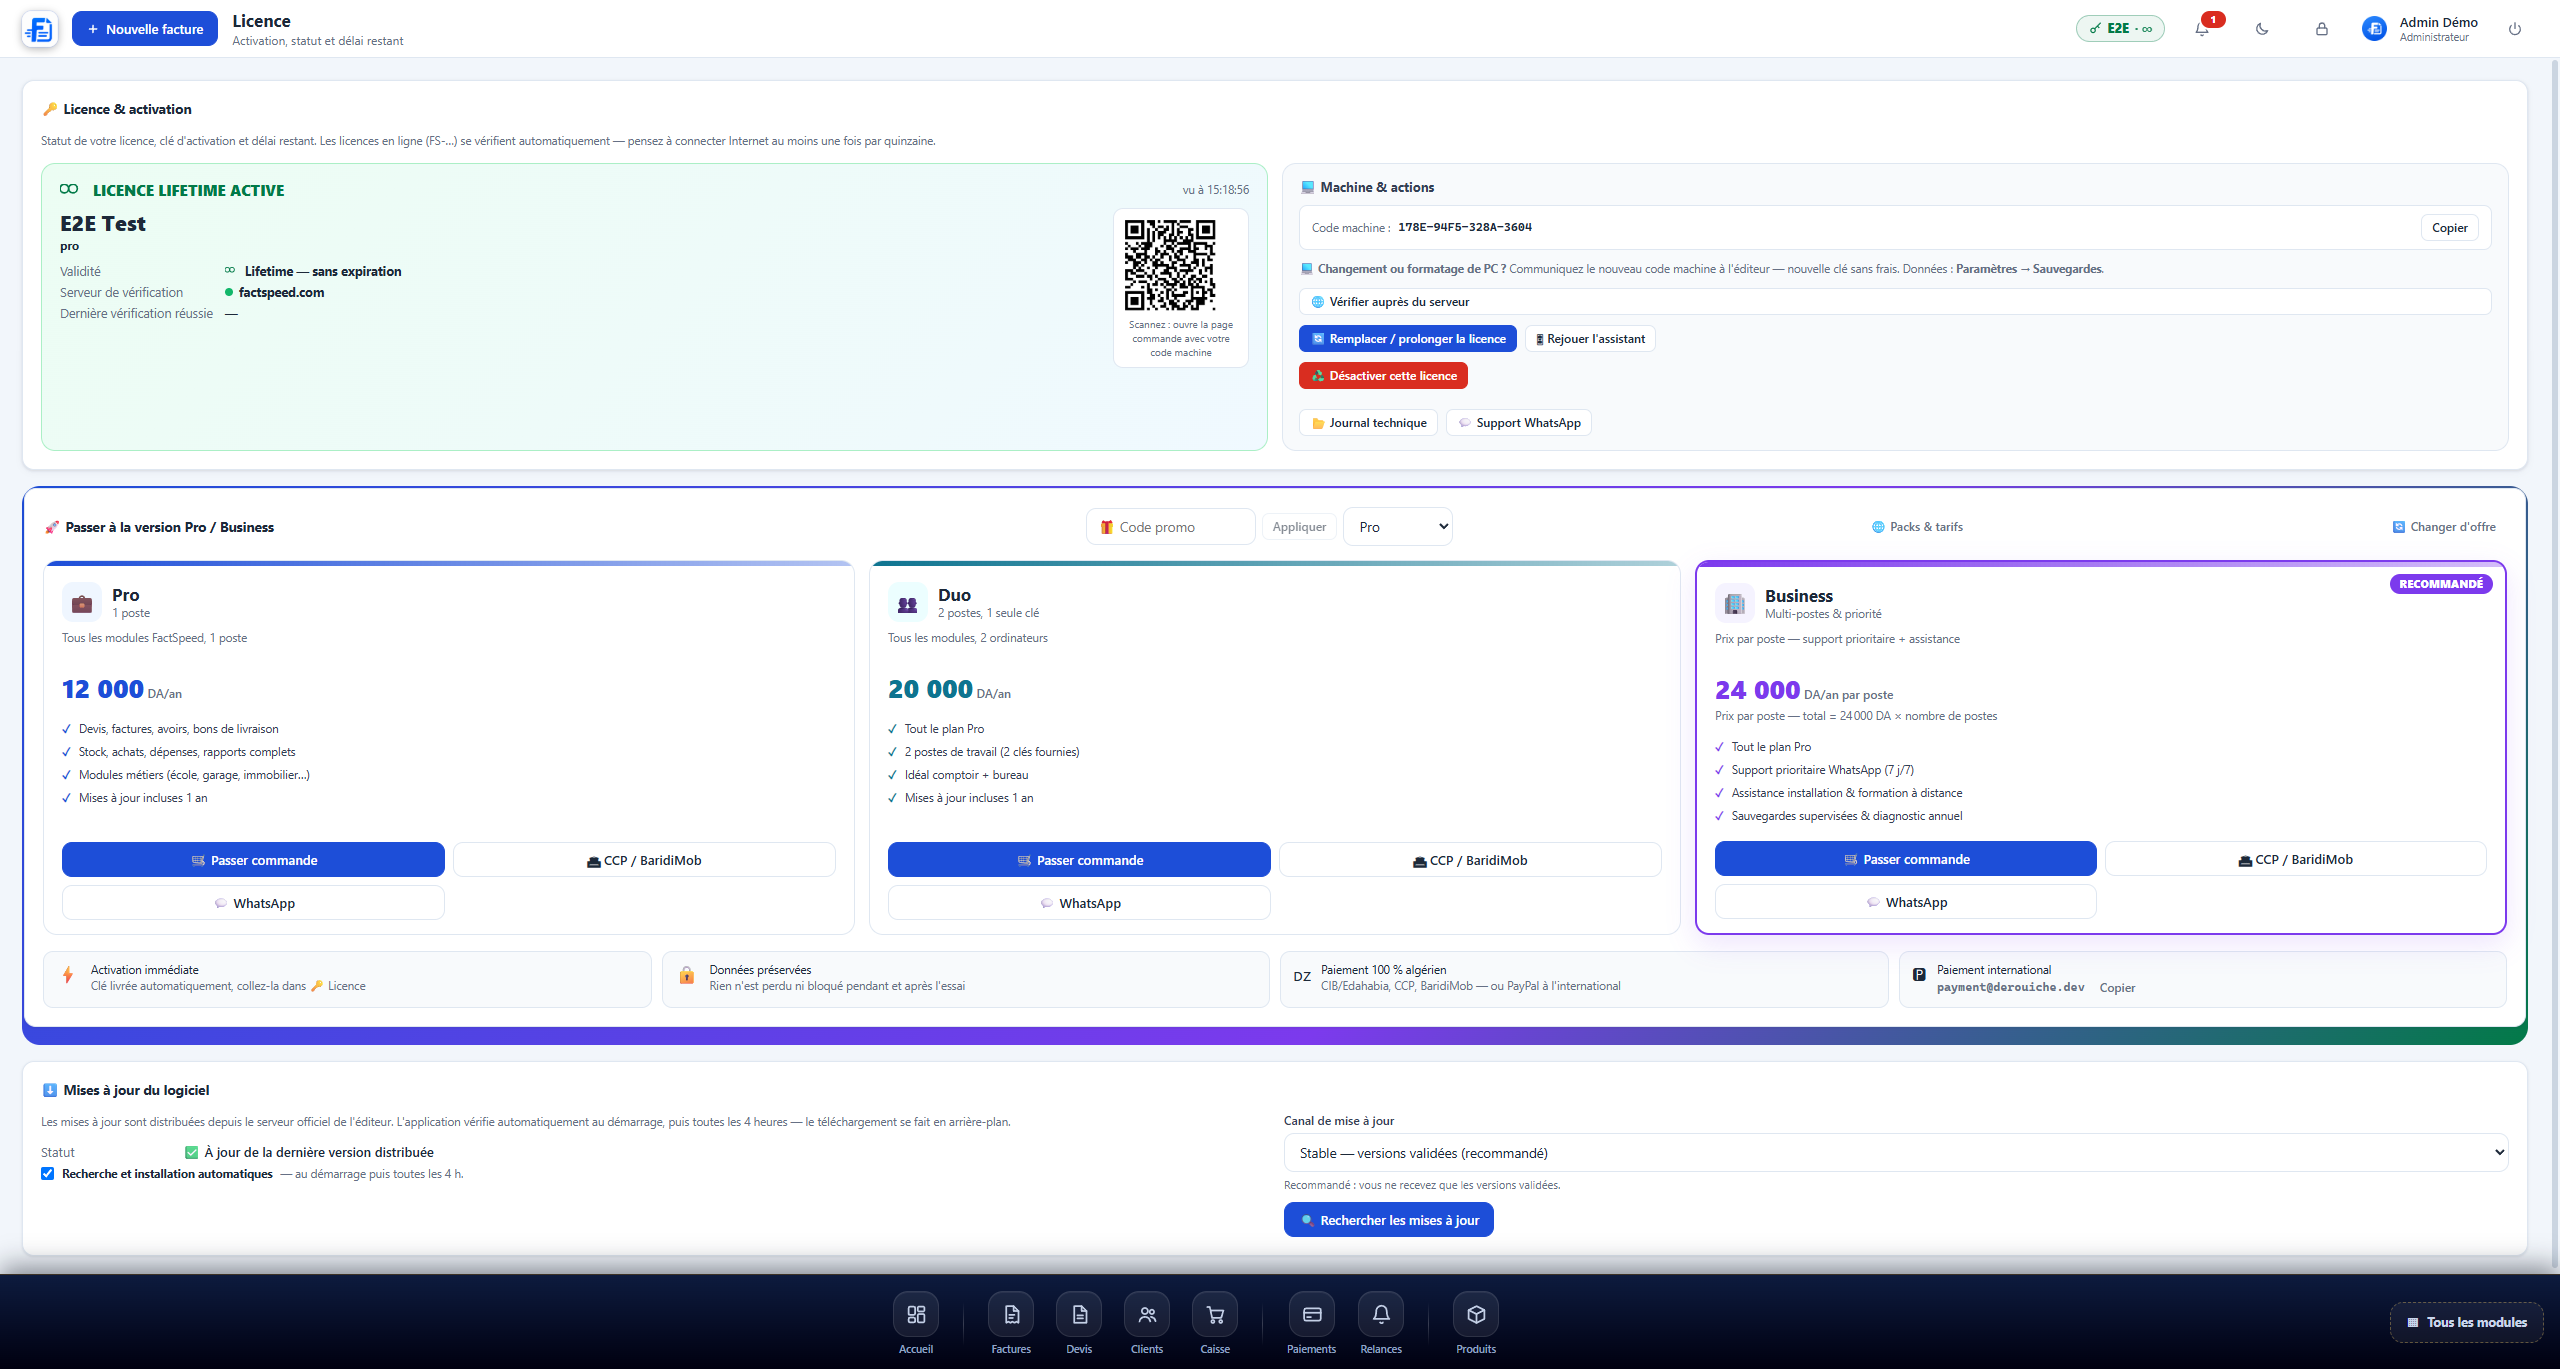Click the Admin Démo avatar icon
Viewport: 2560px width, 1369px height.
[x=2374, y=29]
